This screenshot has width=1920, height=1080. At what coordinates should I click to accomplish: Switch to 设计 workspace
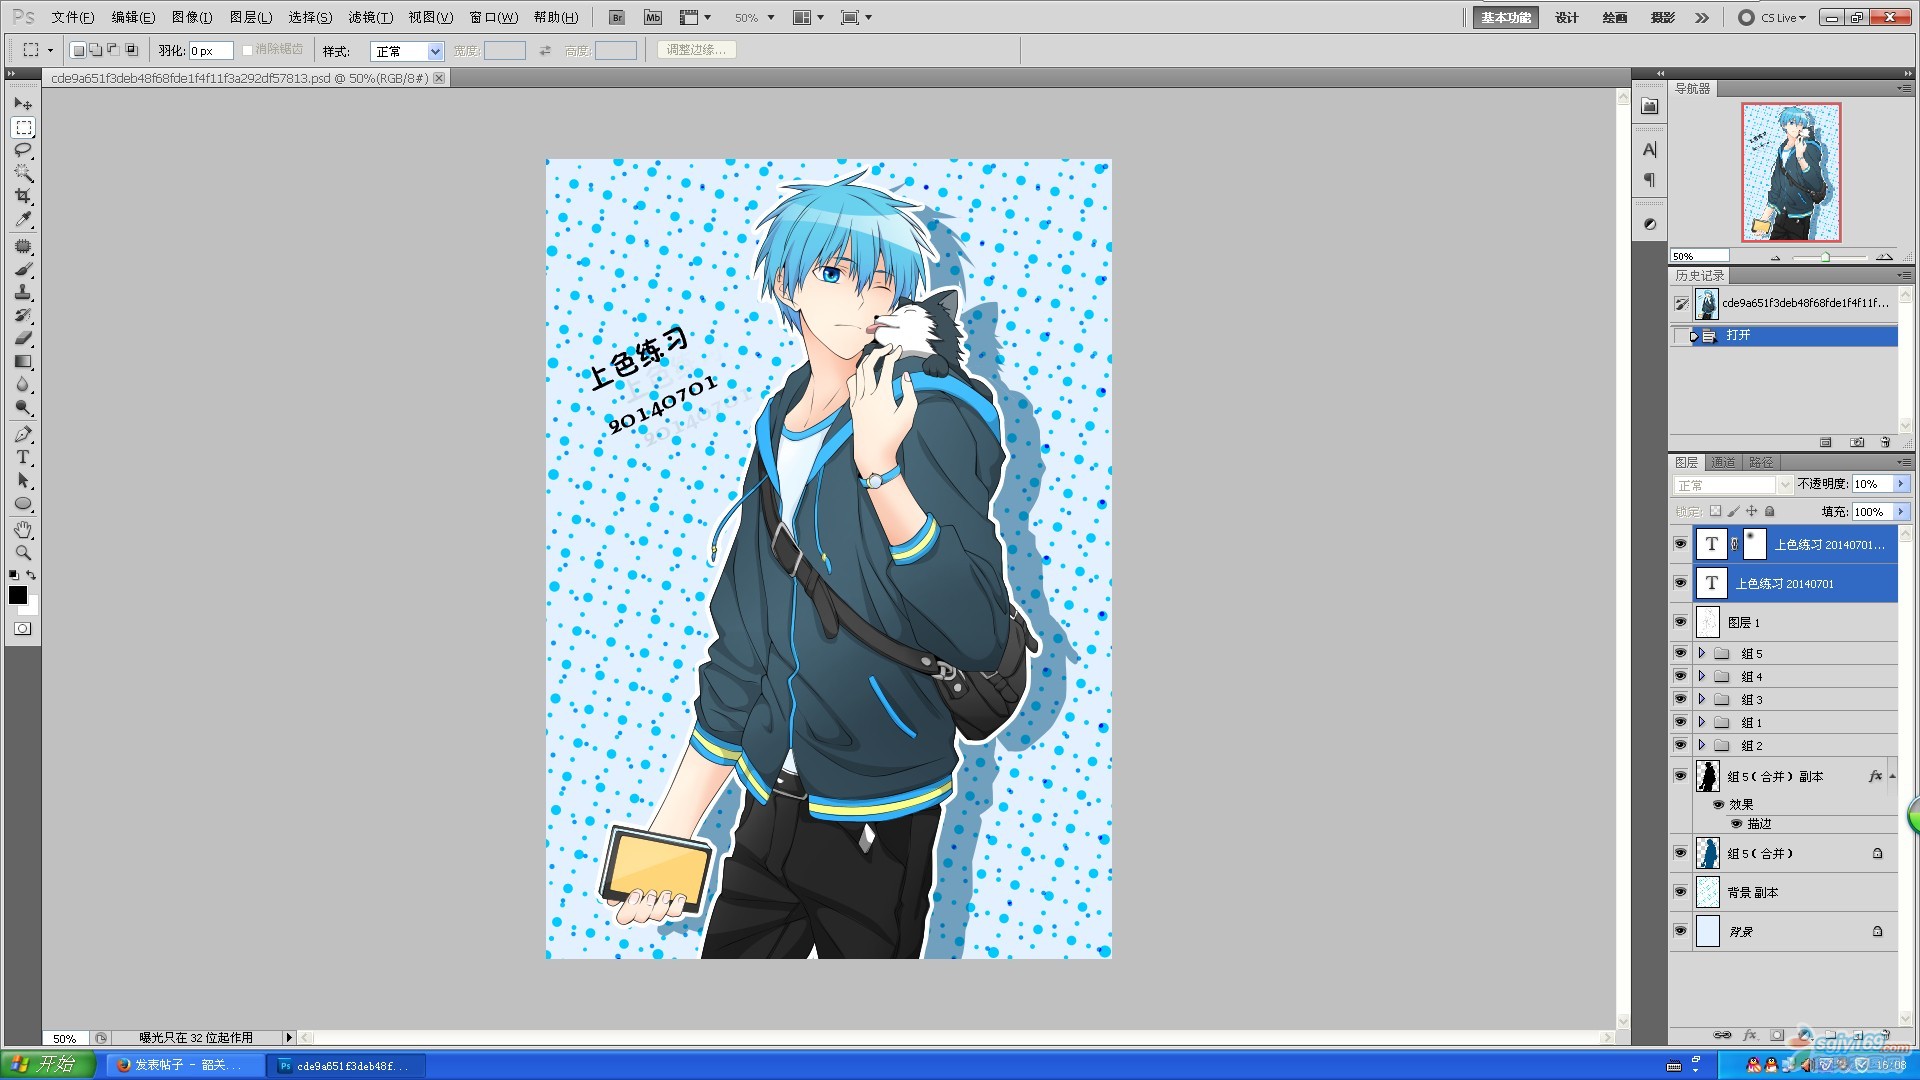[x=1567, y=18]
